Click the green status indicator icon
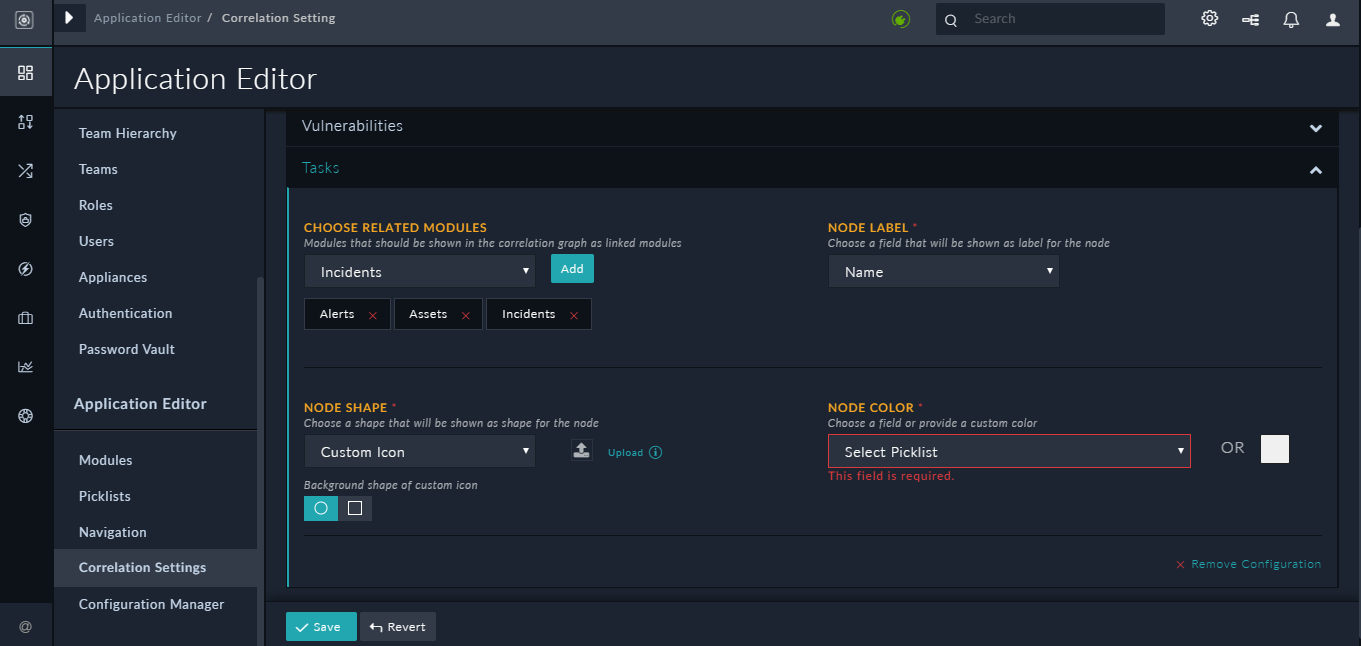The width and height of the screenshot is (1361, 646). click(x=901, y=19)
